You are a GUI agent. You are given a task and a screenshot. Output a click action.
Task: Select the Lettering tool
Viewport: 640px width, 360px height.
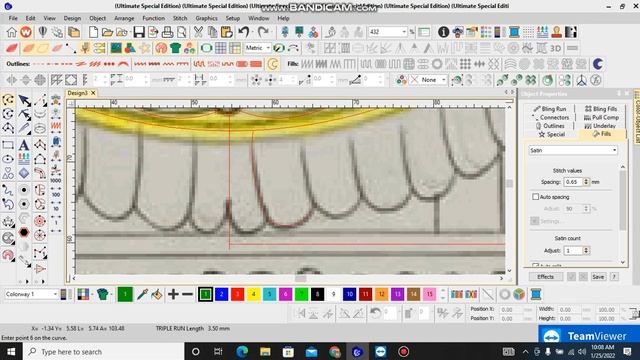coord(24,144)
